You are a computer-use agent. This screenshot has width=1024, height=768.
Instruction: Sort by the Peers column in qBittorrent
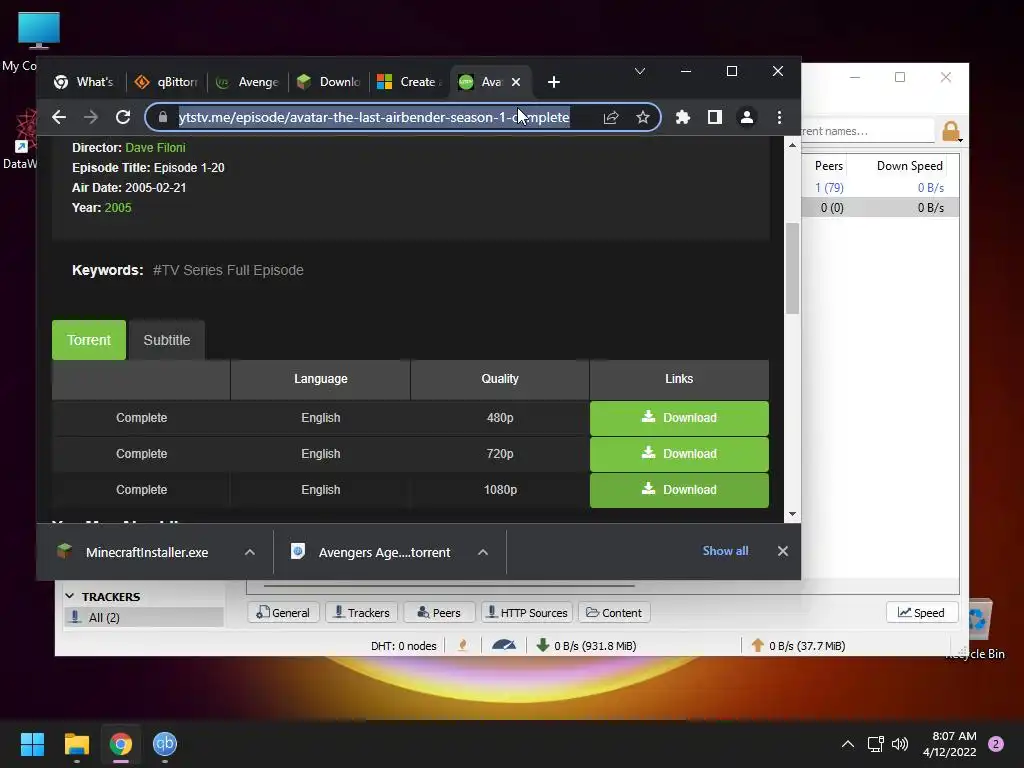coord(829,166)
